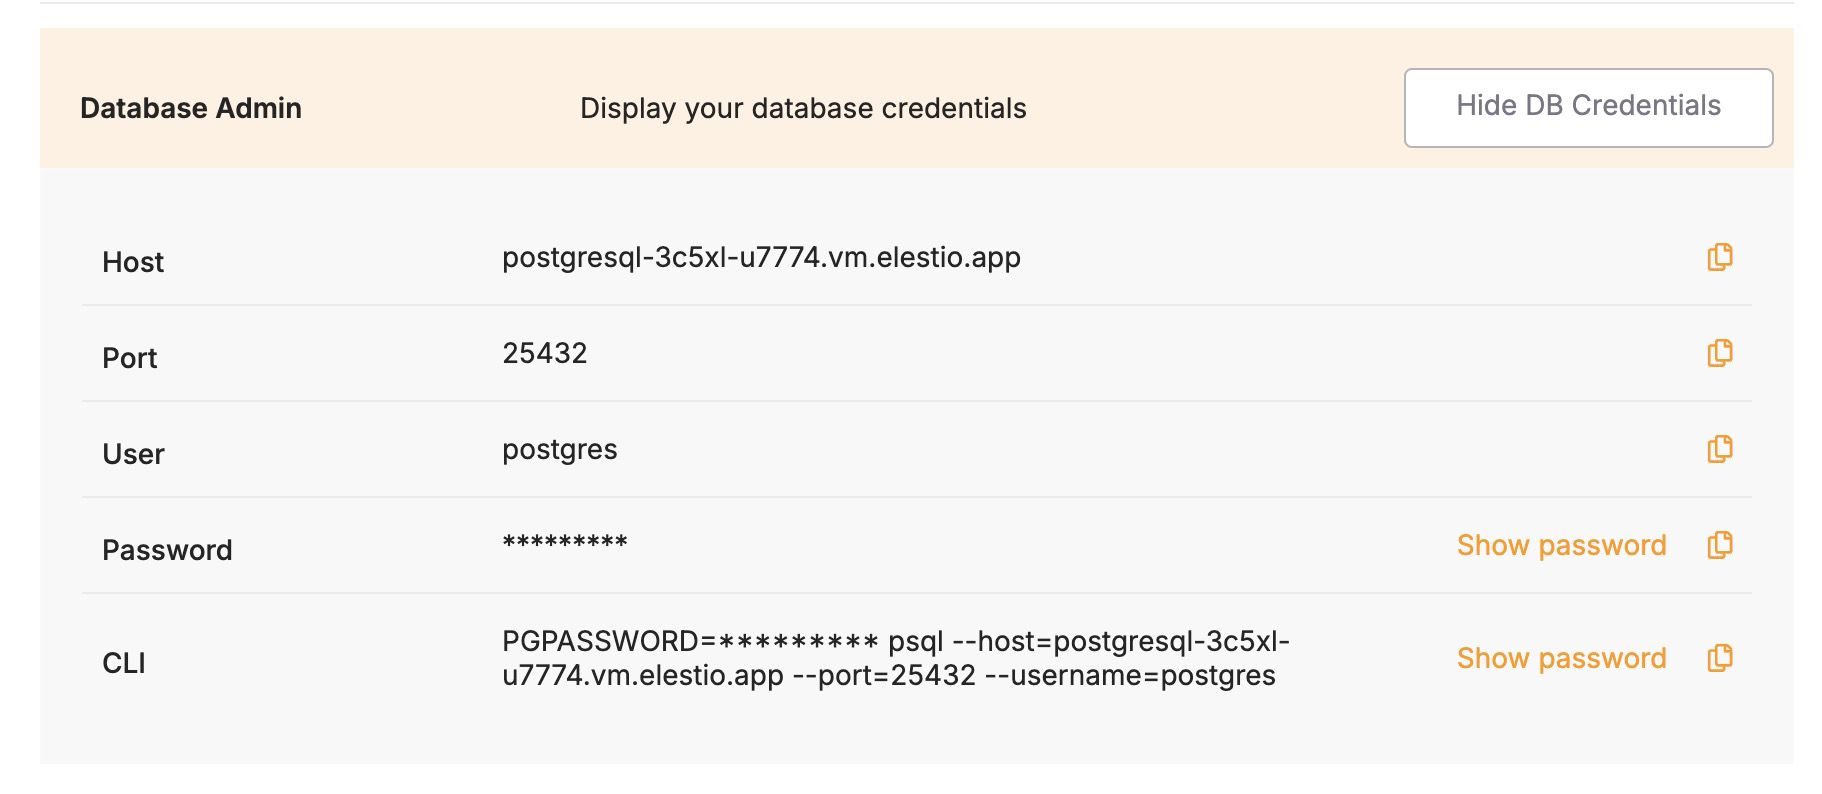Click the postgres username value
This screenshot has width=1822, height=794.
[x=560, y=450]
